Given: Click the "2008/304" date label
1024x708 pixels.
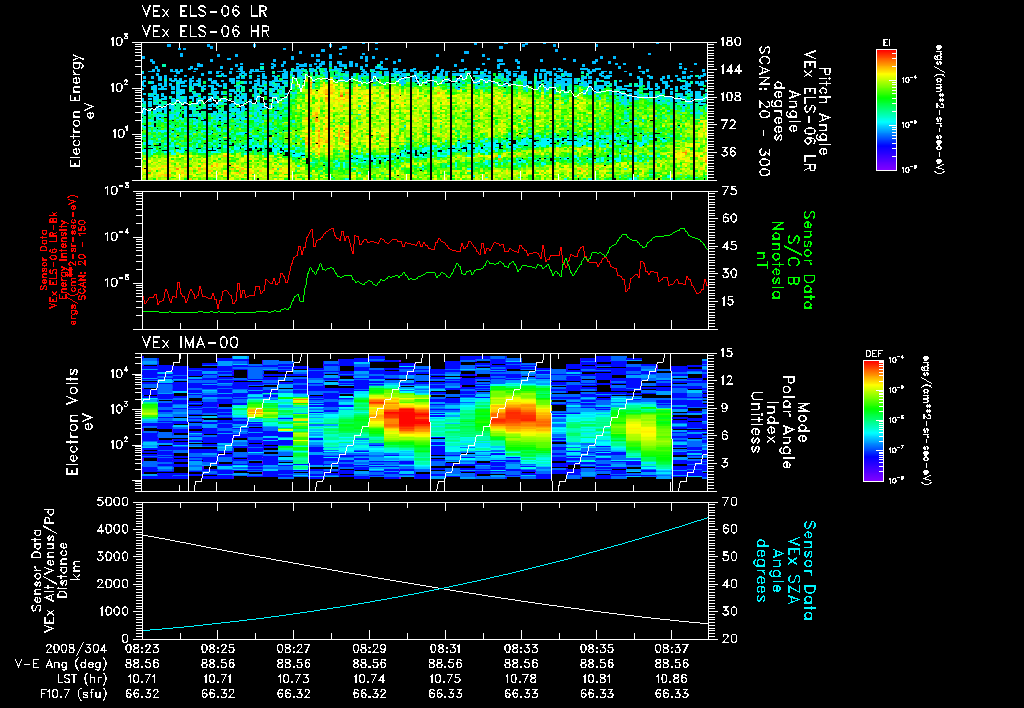Looking at the screenshot, I should pos(76,649).
